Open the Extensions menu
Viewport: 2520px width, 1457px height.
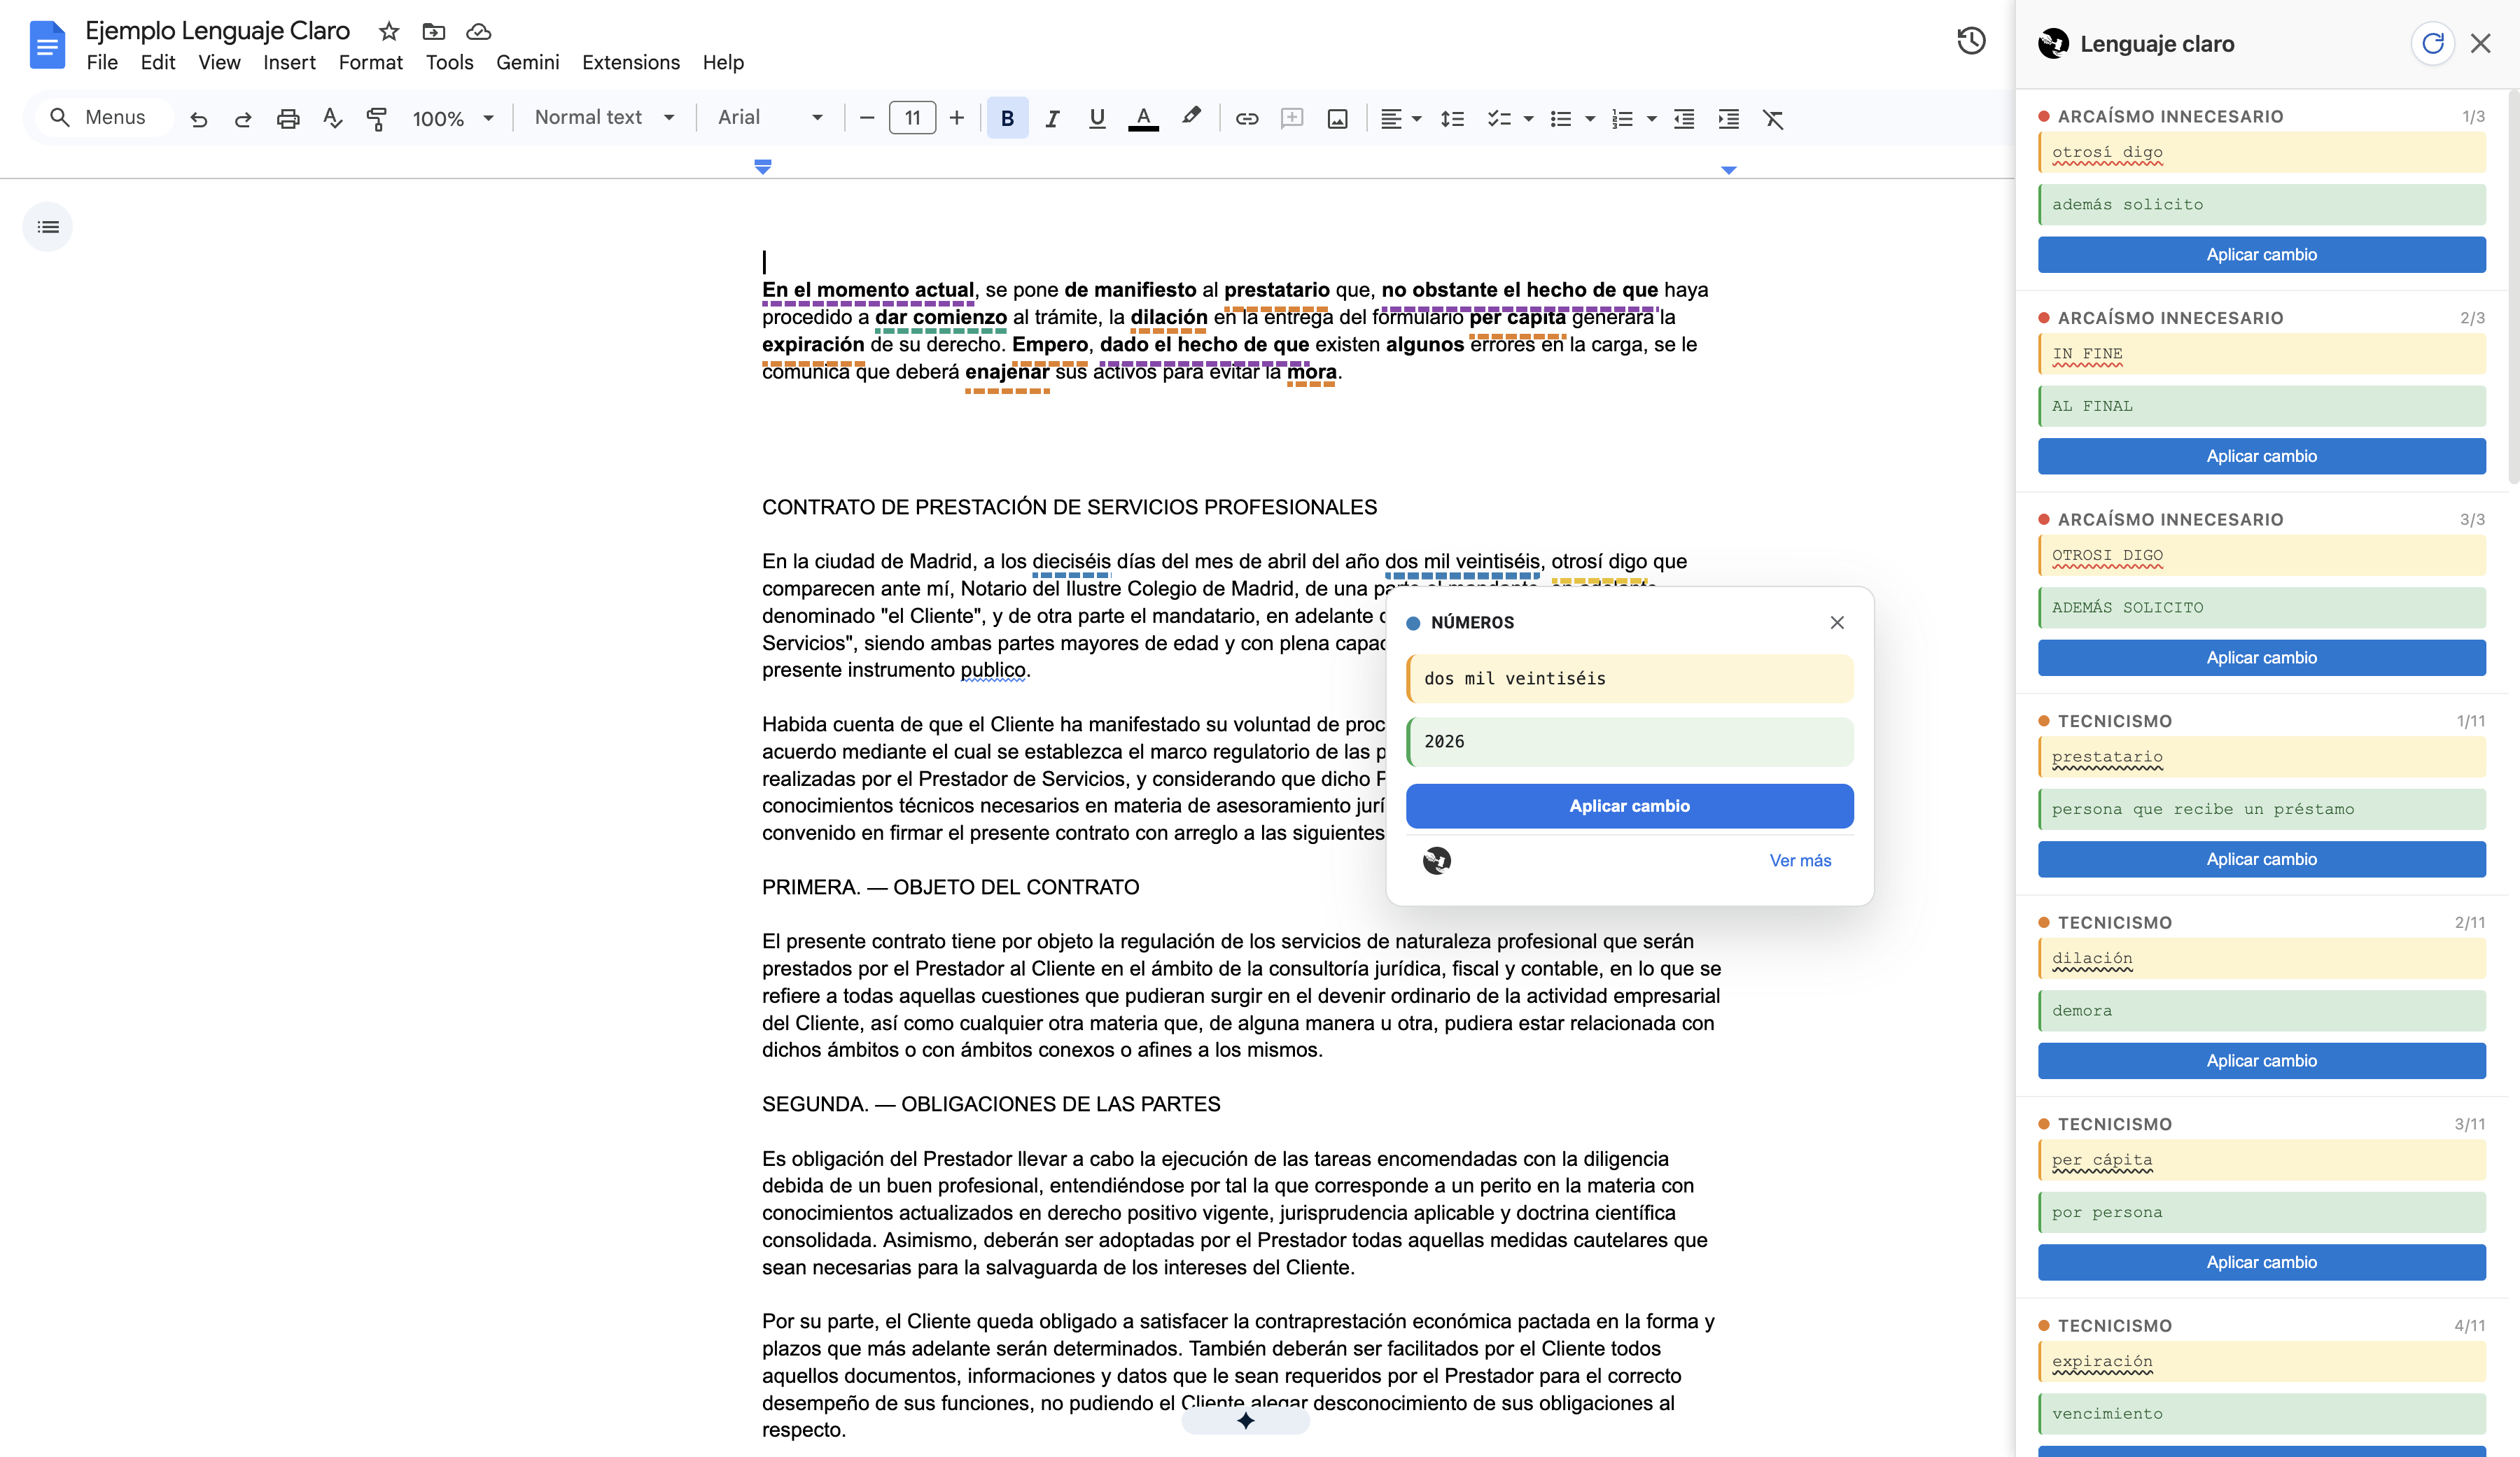pyautogui.click(x=630, y=62)
